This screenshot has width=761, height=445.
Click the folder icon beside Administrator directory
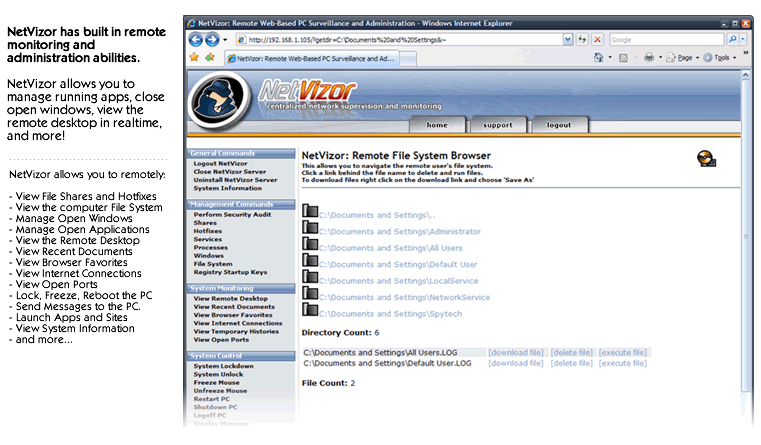click(x=309, y=228)
